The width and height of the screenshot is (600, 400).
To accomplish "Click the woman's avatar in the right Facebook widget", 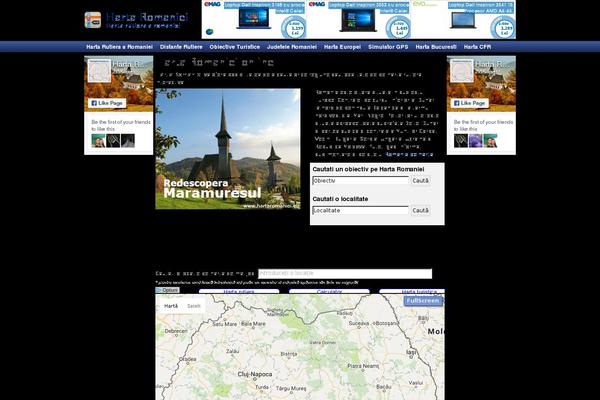I will (x=490, y=141).
